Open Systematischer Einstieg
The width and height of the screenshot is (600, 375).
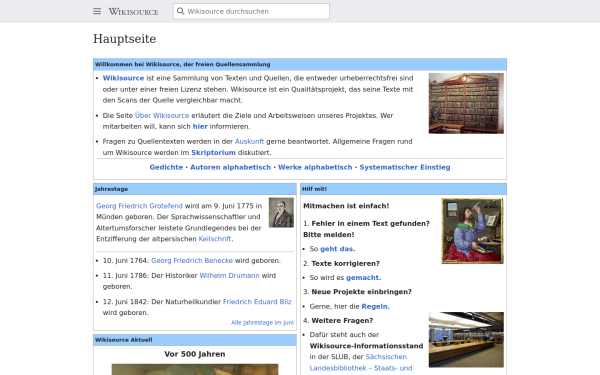(405, 167)
